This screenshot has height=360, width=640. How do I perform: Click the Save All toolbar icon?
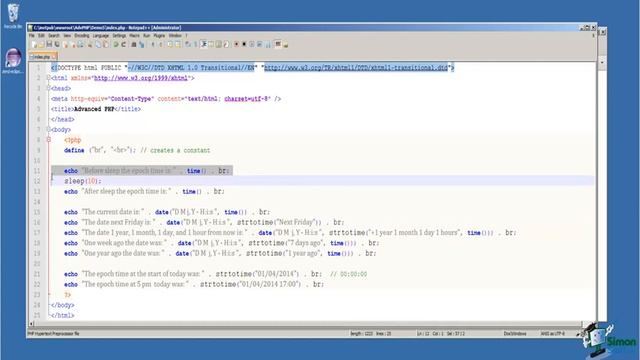click(x=57, y=44)
